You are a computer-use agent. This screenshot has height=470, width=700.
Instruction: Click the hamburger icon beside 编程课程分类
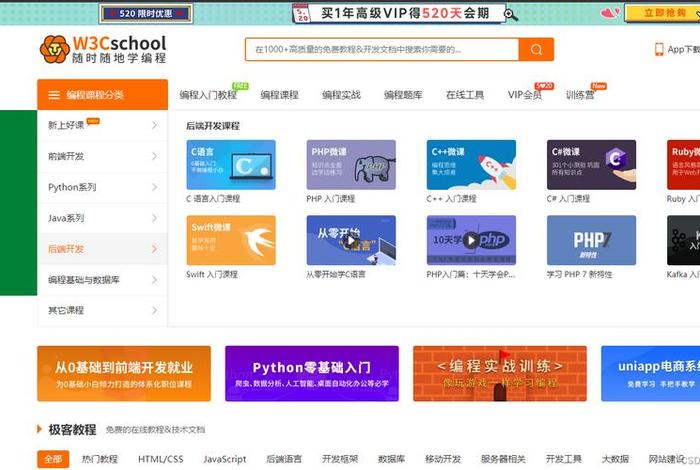54,95
